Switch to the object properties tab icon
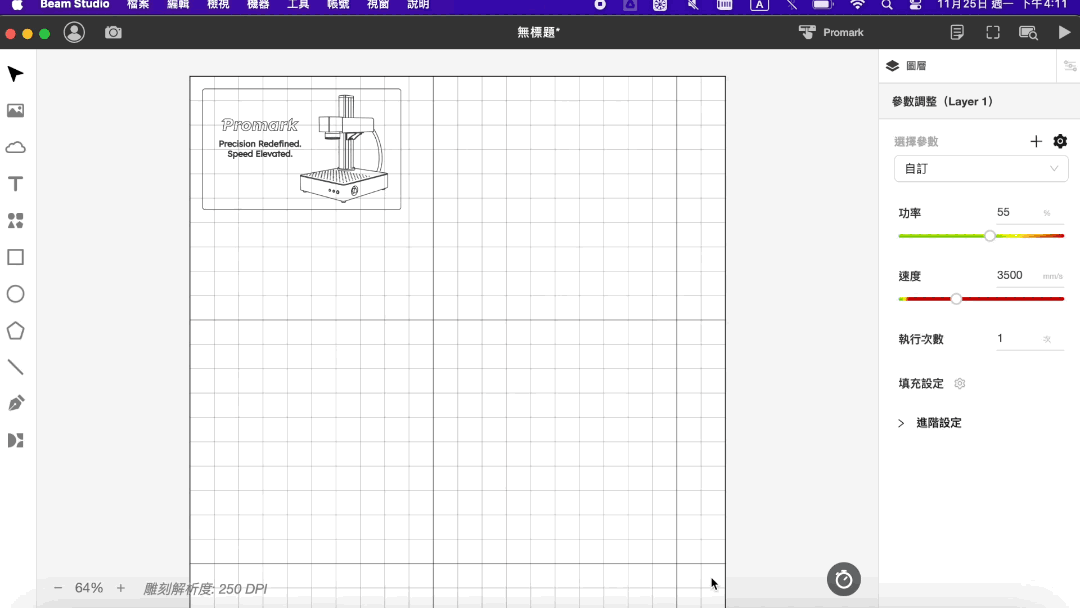The height and width of the screenshot is (608, 1080). click(x=1070, y=66)
